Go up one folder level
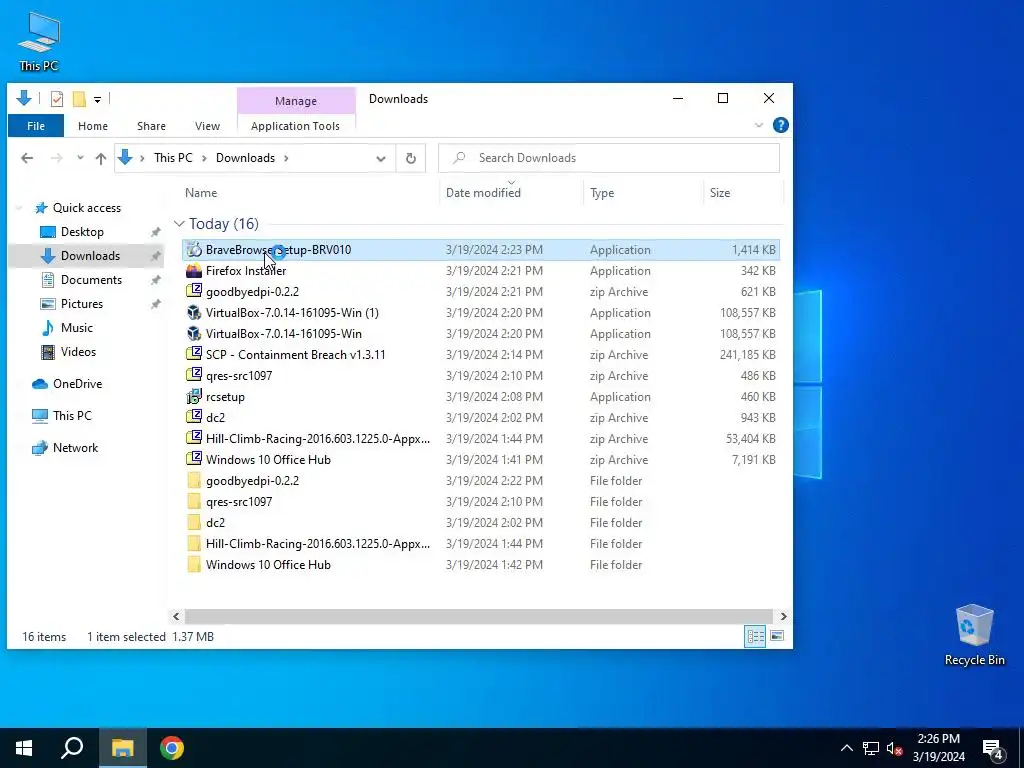The width and height of the screenshot is (1024, 768). pos(101,158)
